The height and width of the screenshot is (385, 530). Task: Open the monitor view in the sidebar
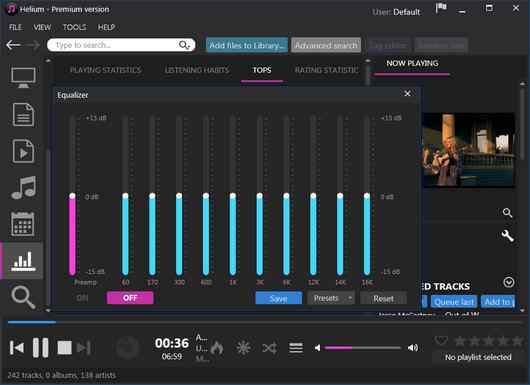(23, 78)
